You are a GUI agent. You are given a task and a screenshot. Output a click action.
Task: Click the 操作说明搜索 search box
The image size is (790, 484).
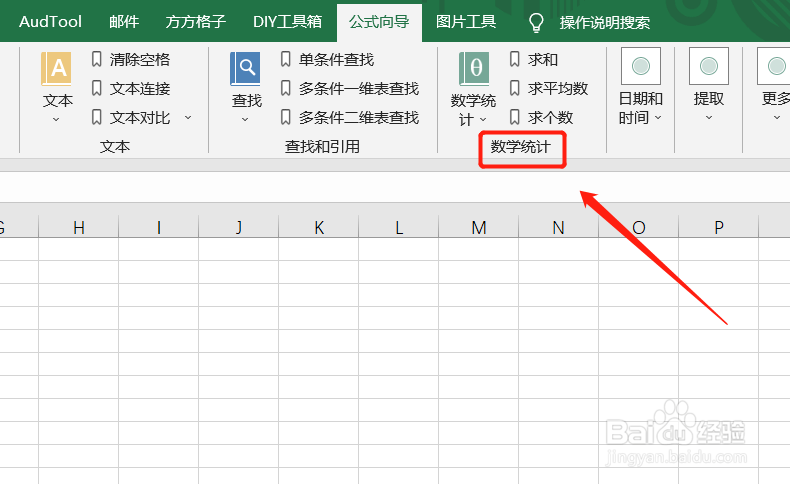[x=605, y=22]
